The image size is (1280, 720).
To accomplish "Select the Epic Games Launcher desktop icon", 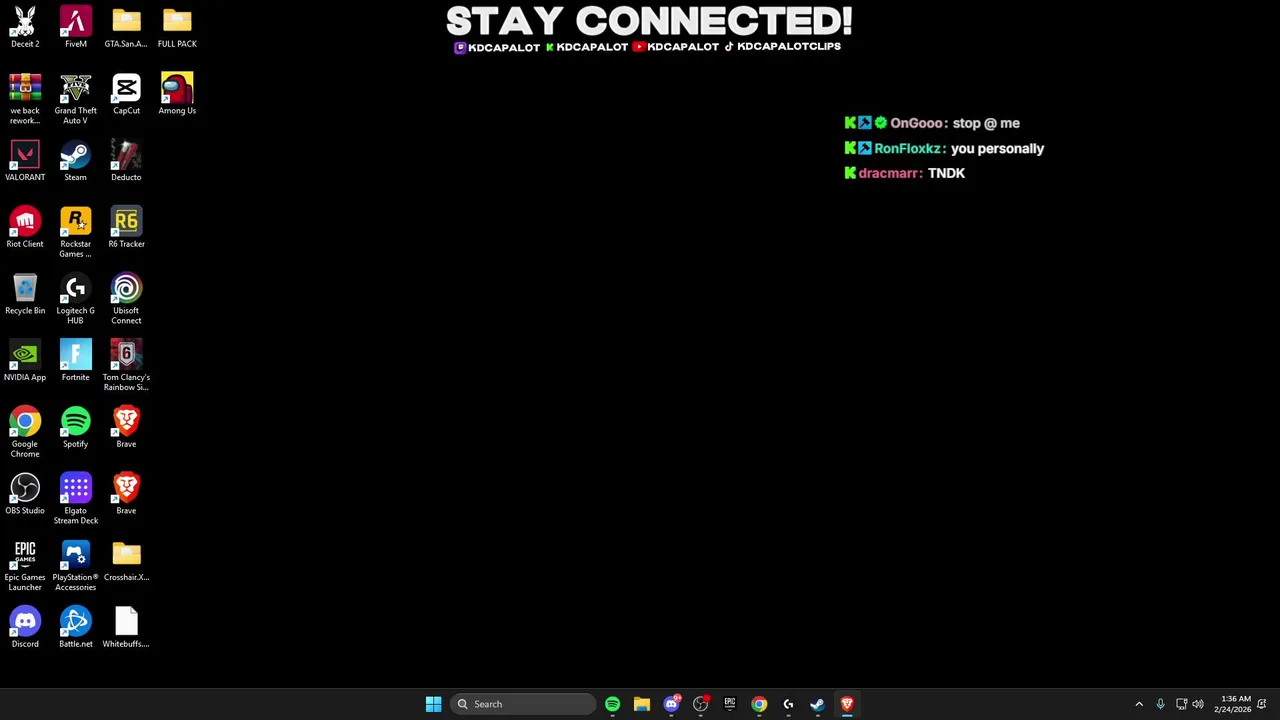I will point(25,565).
